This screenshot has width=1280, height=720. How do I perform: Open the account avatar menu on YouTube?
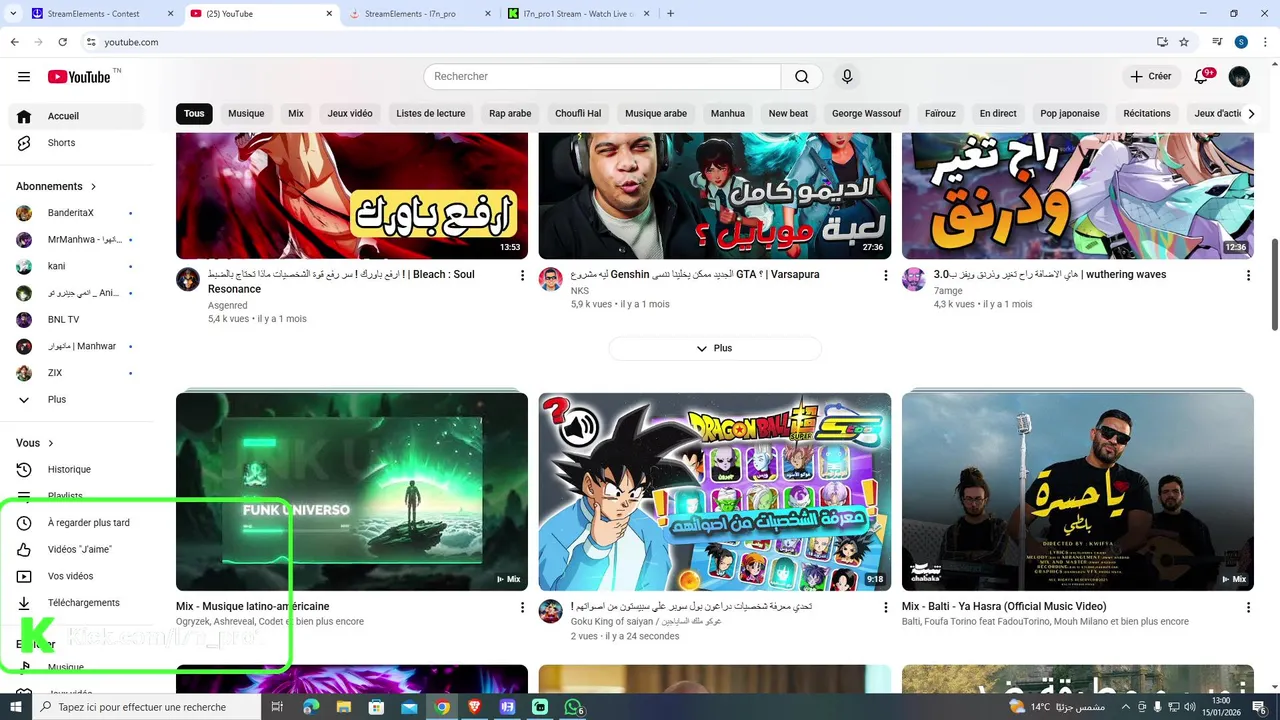pos(1239,77)
